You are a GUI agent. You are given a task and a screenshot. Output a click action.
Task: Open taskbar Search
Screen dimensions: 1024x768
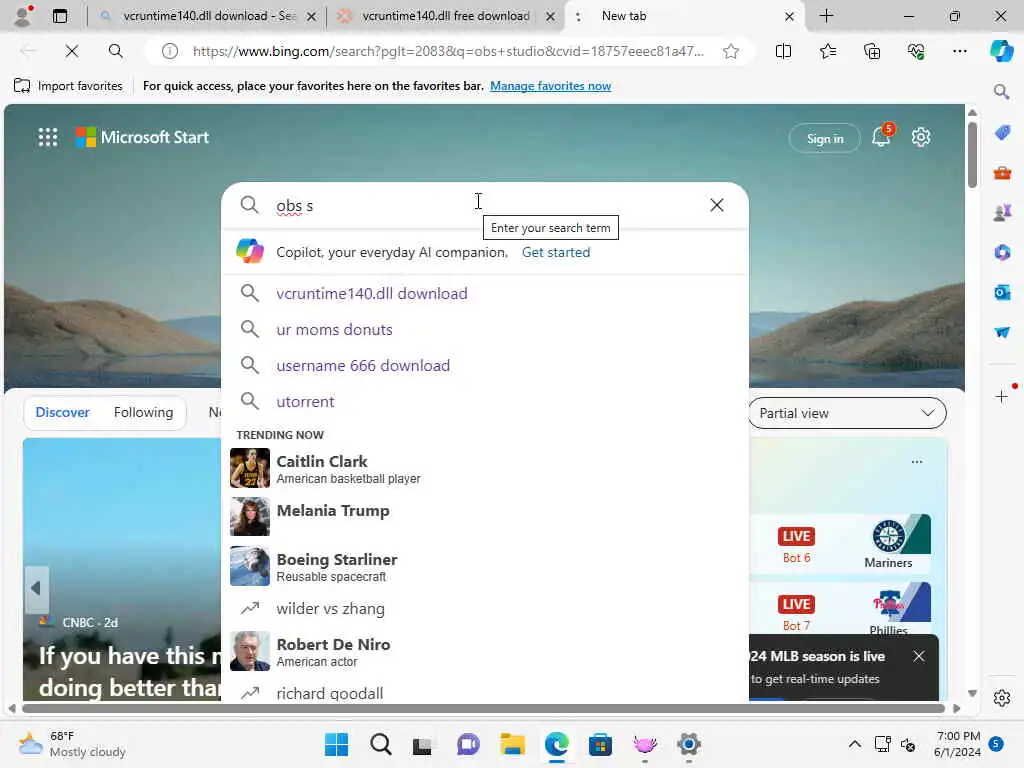(381, 744)
